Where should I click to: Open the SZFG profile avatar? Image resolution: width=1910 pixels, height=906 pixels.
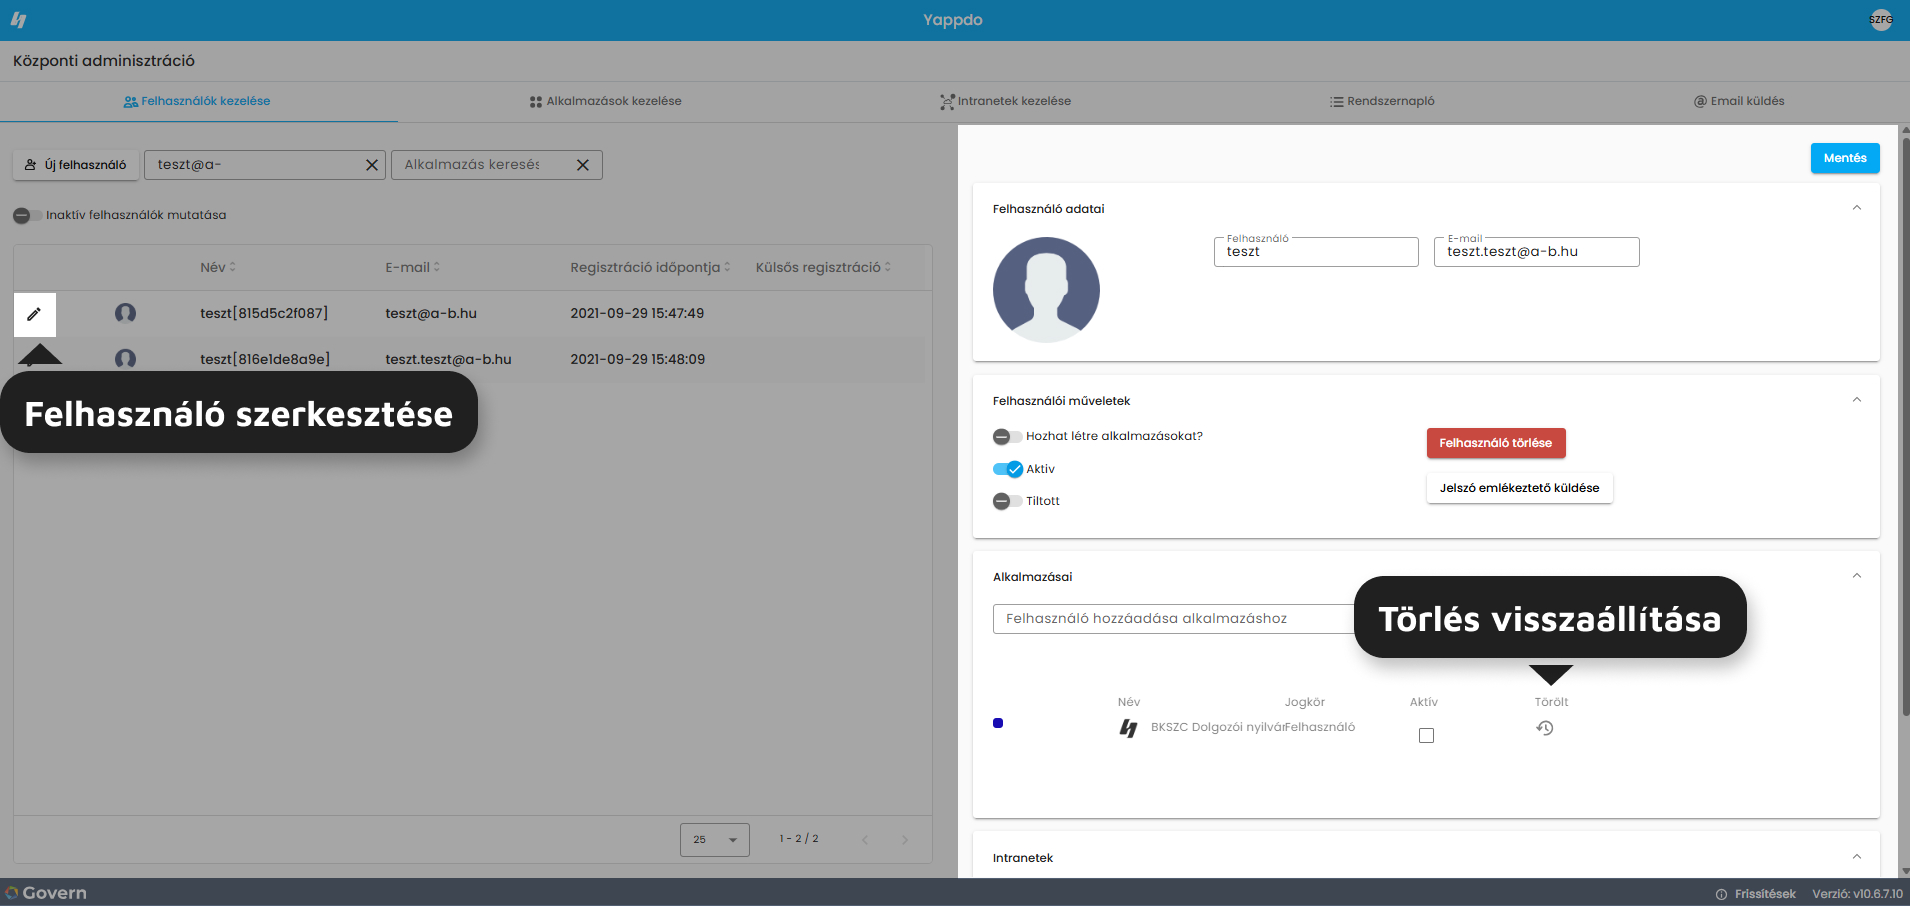tap(1881, 20)
